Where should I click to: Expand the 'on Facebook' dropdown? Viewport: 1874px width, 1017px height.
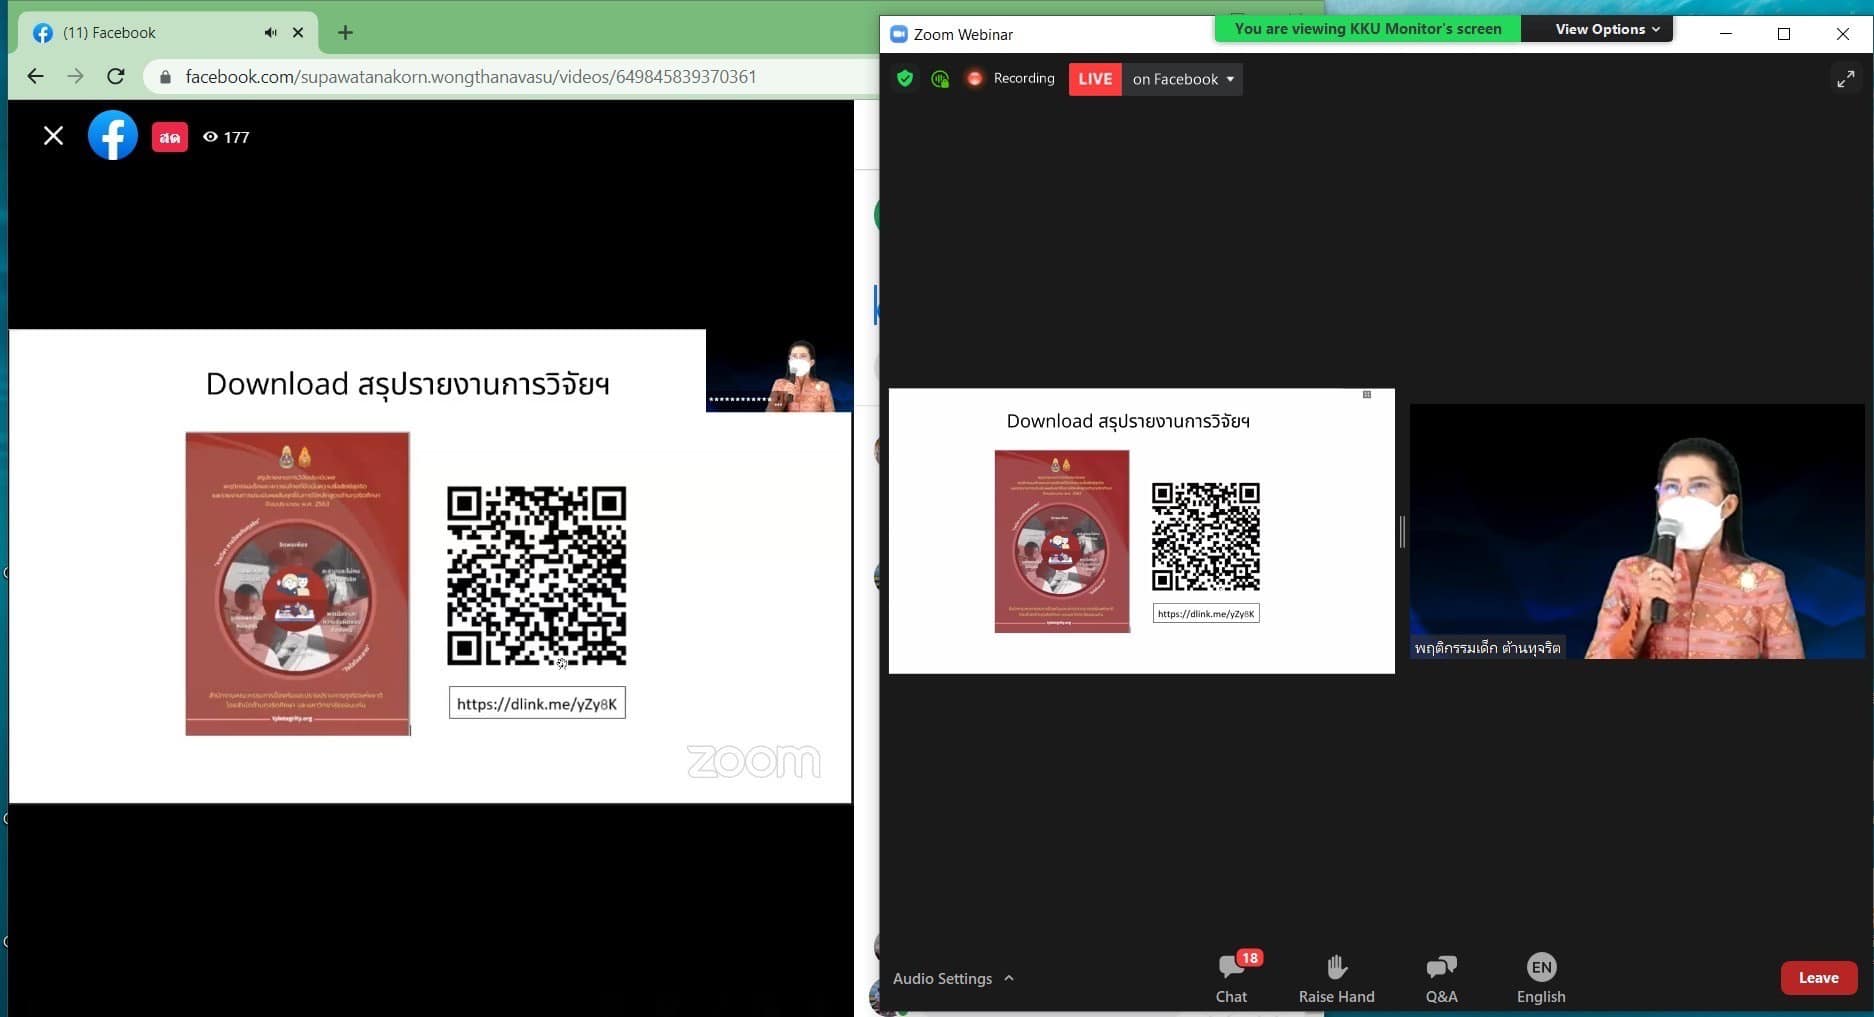tap(1182, 79)
